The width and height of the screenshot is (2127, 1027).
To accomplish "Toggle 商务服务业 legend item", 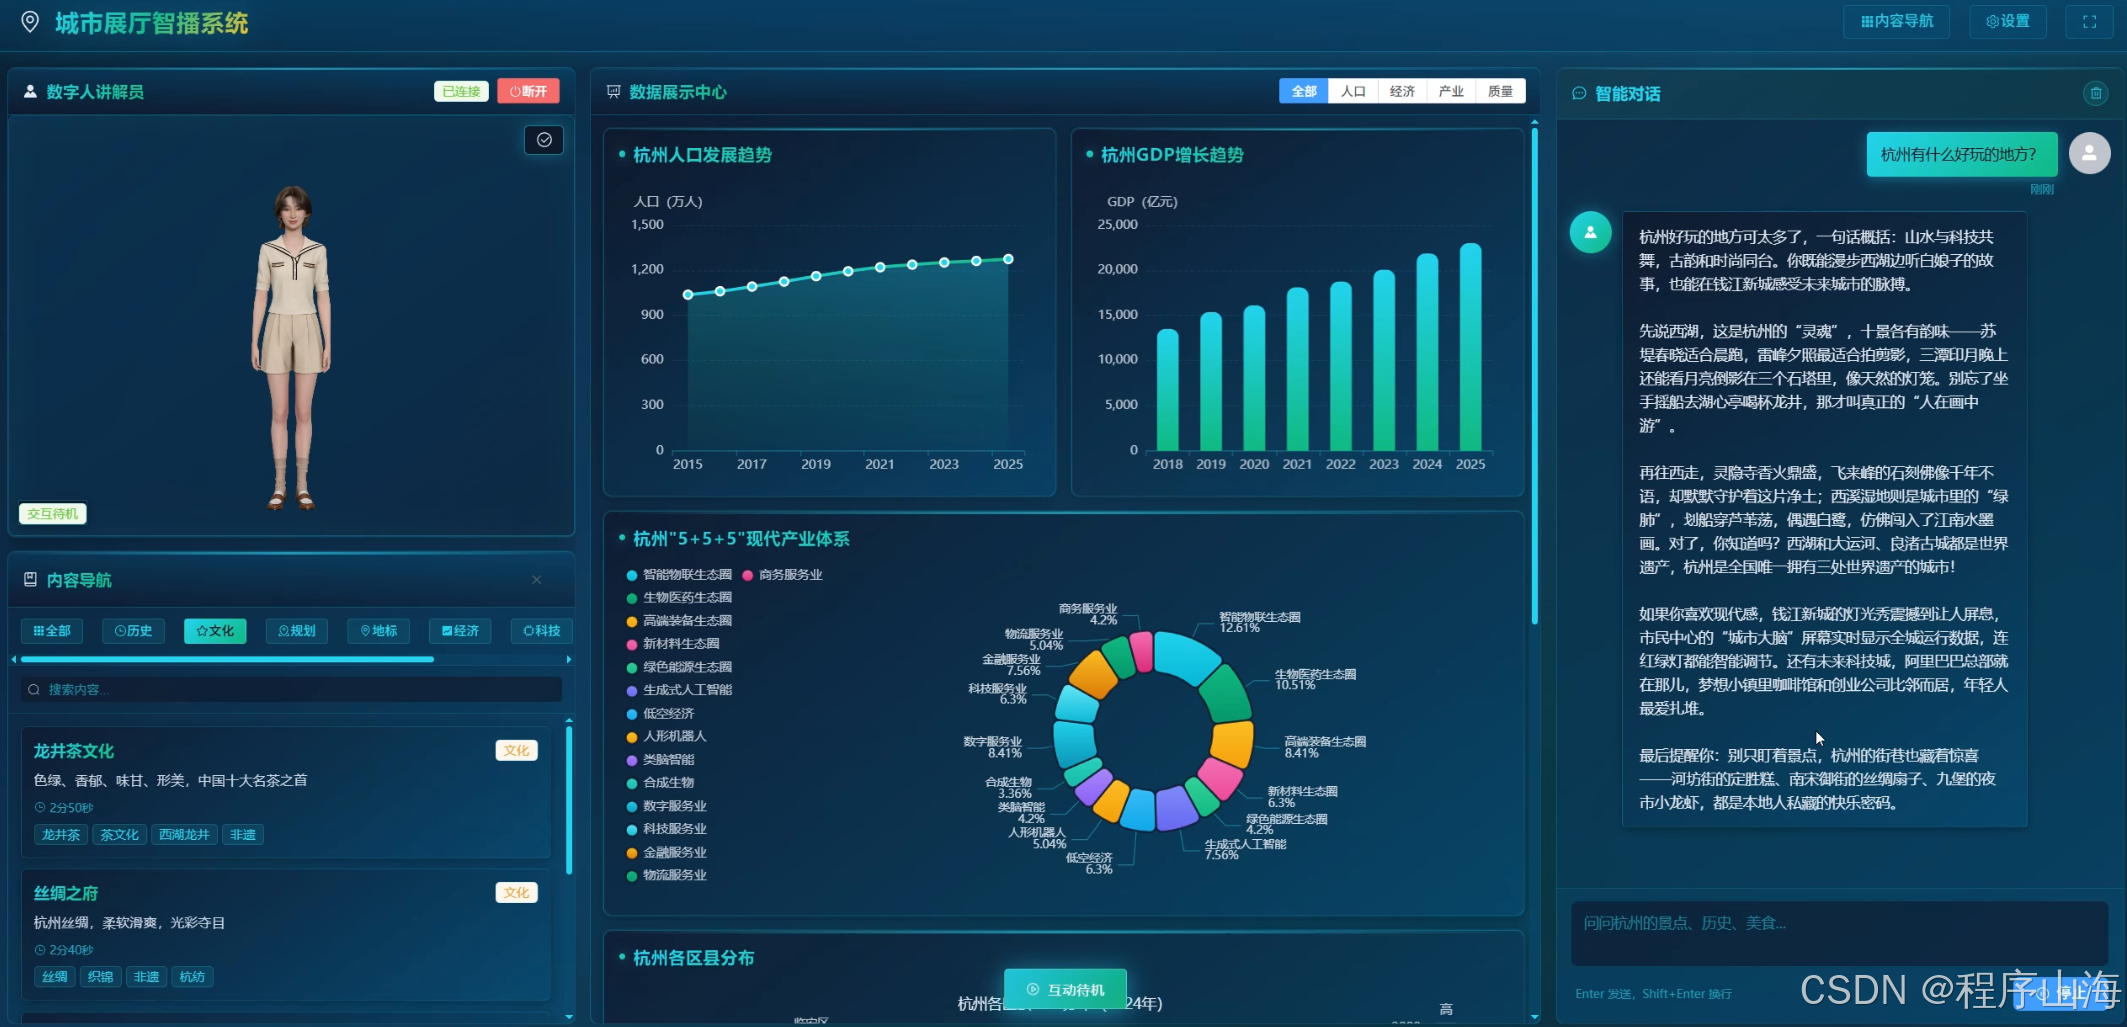I will (782, 575).
